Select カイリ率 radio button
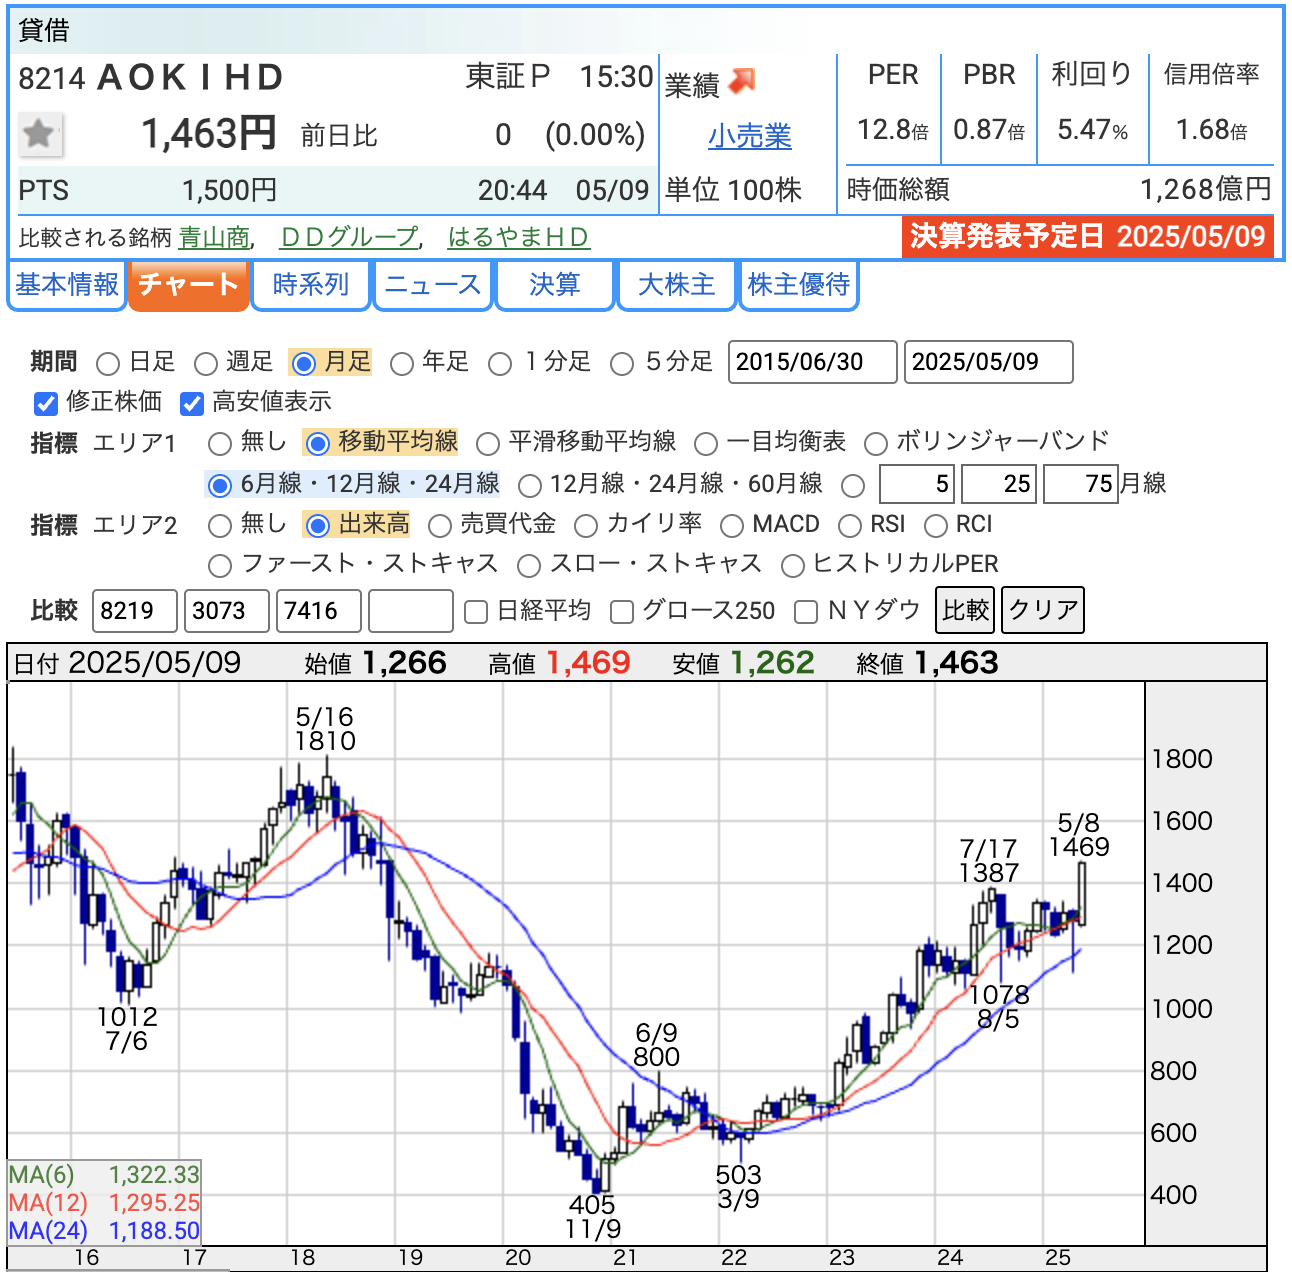The image size is (1292, 1272). 586,525
